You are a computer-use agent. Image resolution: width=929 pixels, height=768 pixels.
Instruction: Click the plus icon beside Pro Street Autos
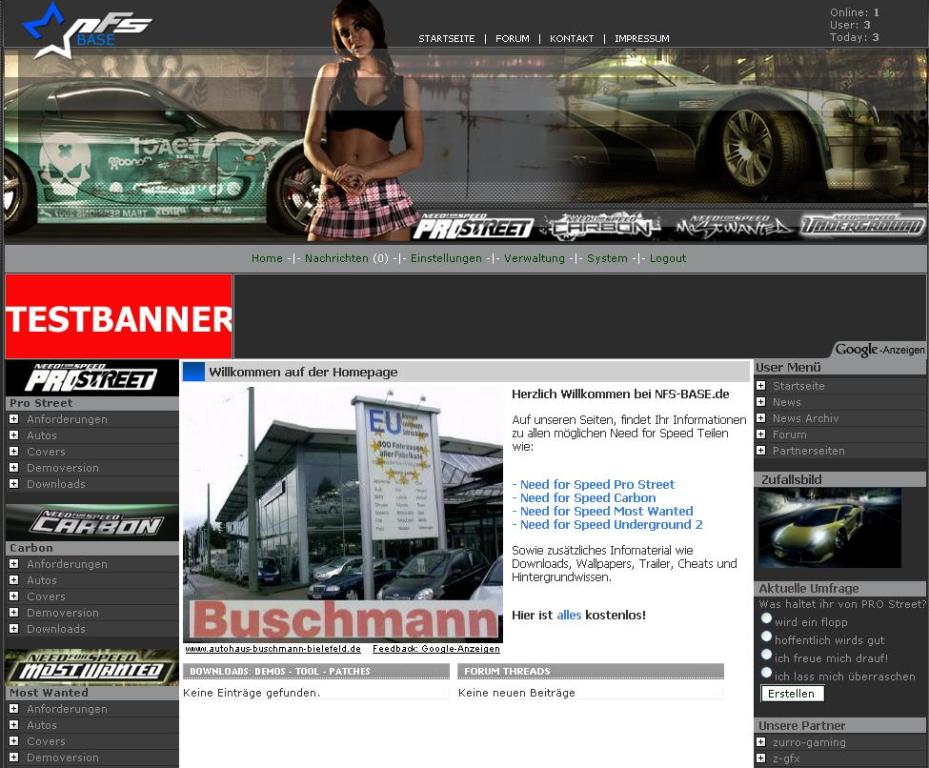pos(14,435)
